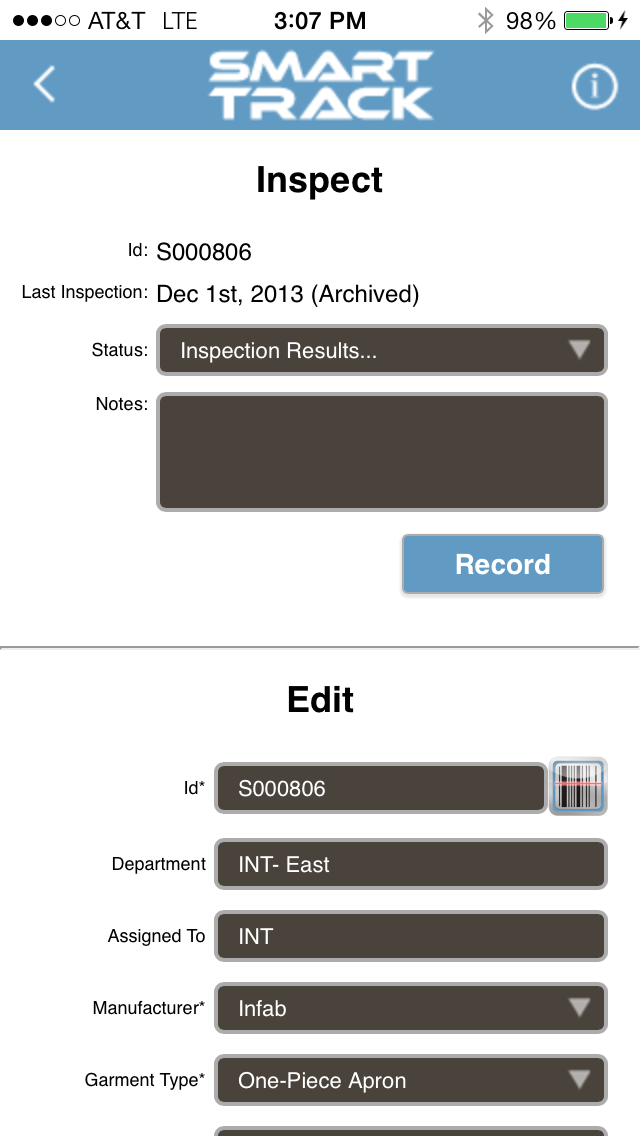Tap the Status dropdown arrow
Image resolution: width=640 pixels, height=1136 pixels.
[579, 350]
